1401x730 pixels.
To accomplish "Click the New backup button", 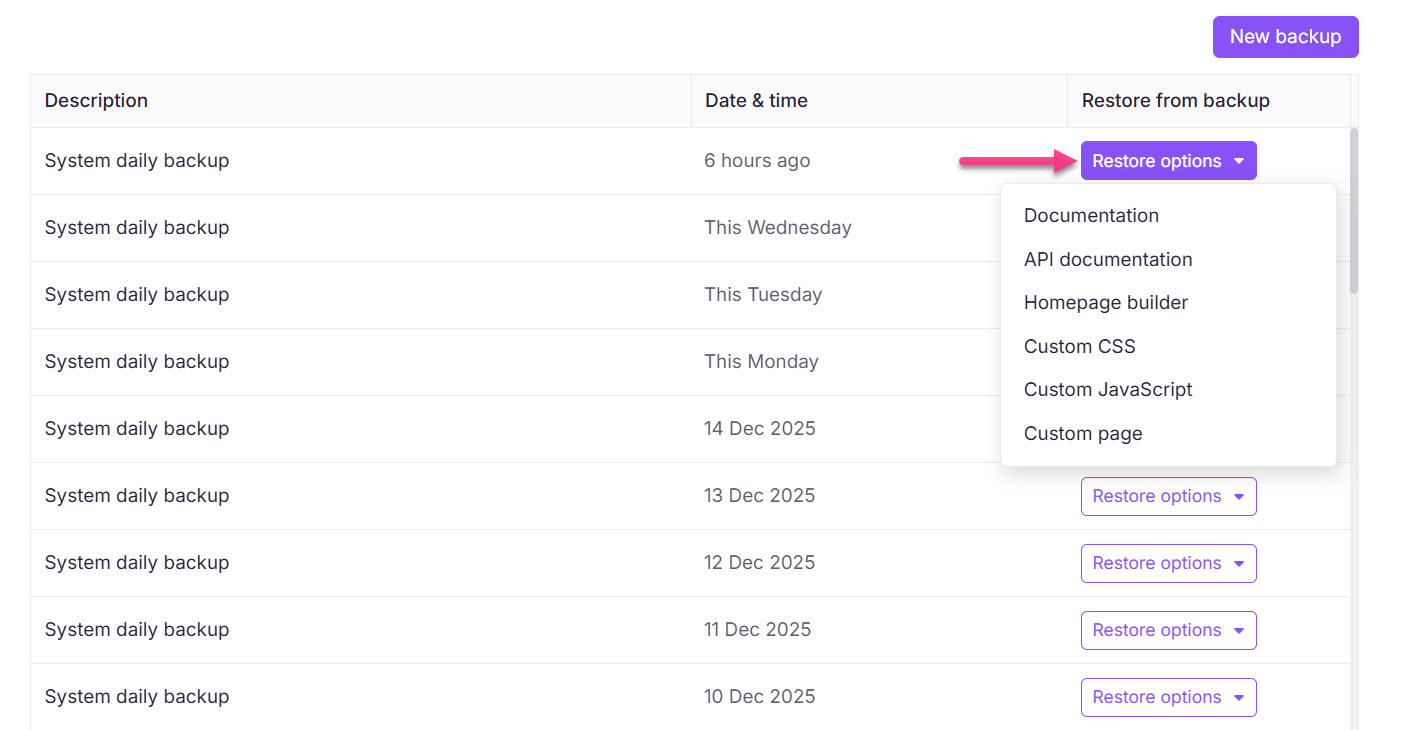I will pyautogui.click(x=1285, y=36).
